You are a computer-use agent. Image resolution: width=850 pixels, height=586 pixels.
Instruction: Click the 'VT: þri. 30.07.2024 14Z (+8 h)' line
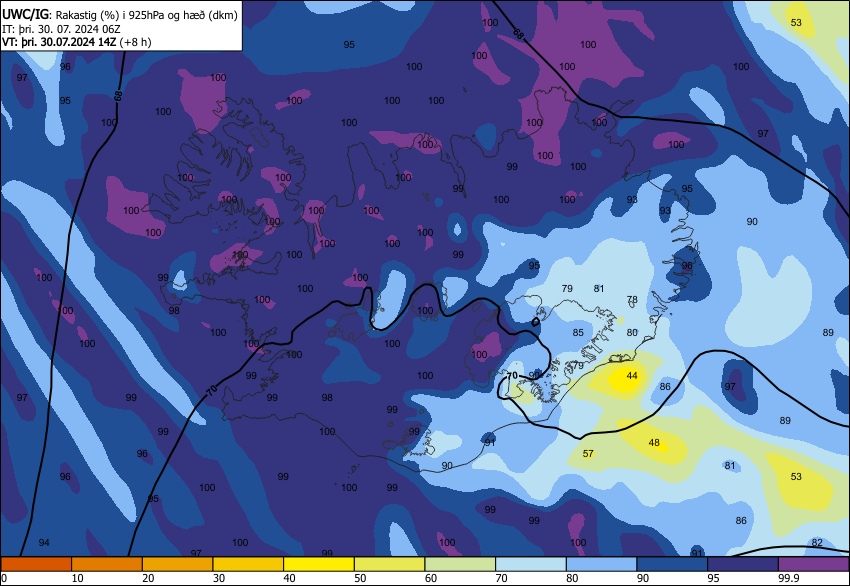(x=76, y=42)
